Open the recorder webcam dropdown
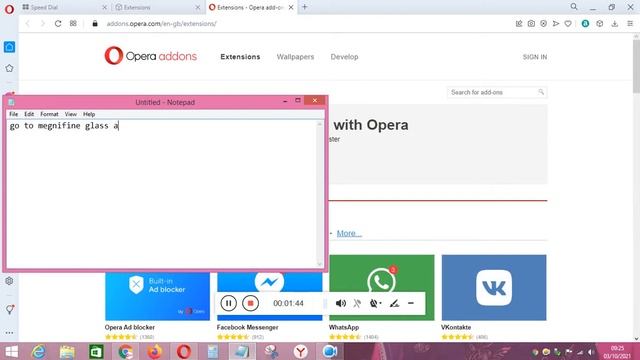The image size is (640, 360). [375, 303]
